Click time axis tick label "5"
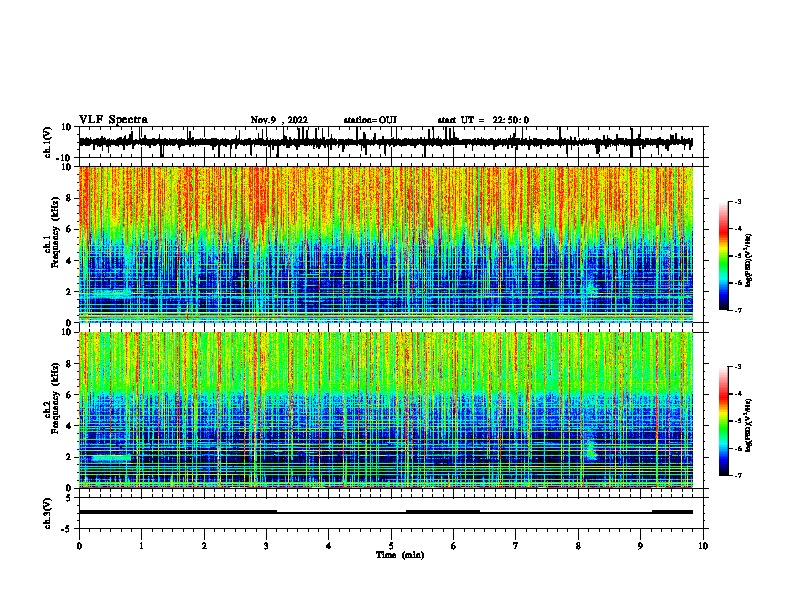Viewport: 792px width, 612px height. click(391, 546)
